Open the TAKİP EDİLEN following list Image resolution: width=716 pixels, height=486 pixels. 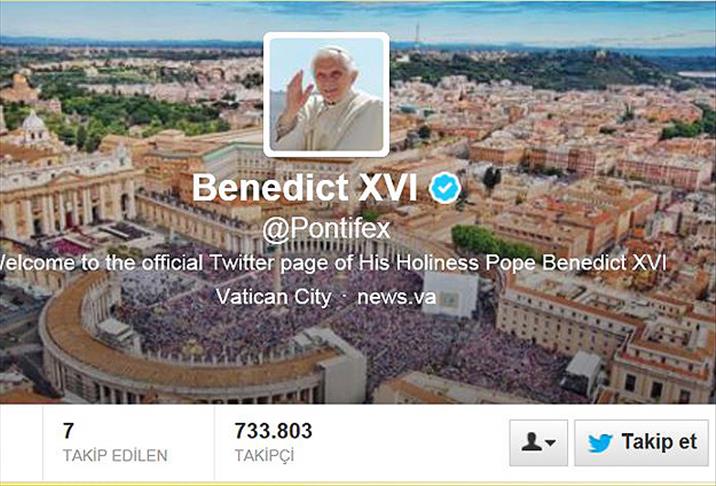(115, 455)
